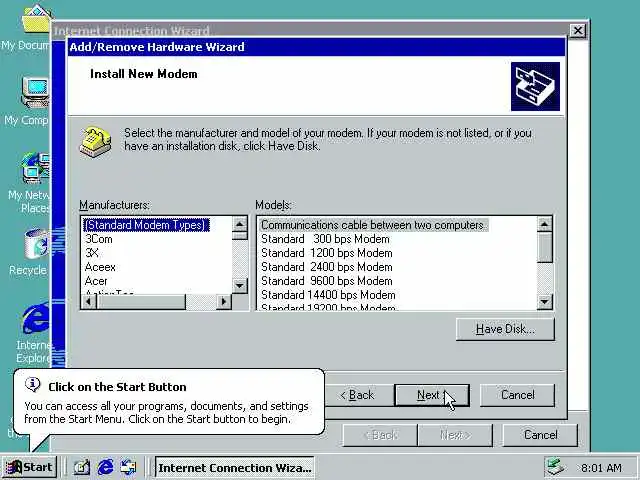Click the 8:01 AM taskbar clock

coord(601,468)
